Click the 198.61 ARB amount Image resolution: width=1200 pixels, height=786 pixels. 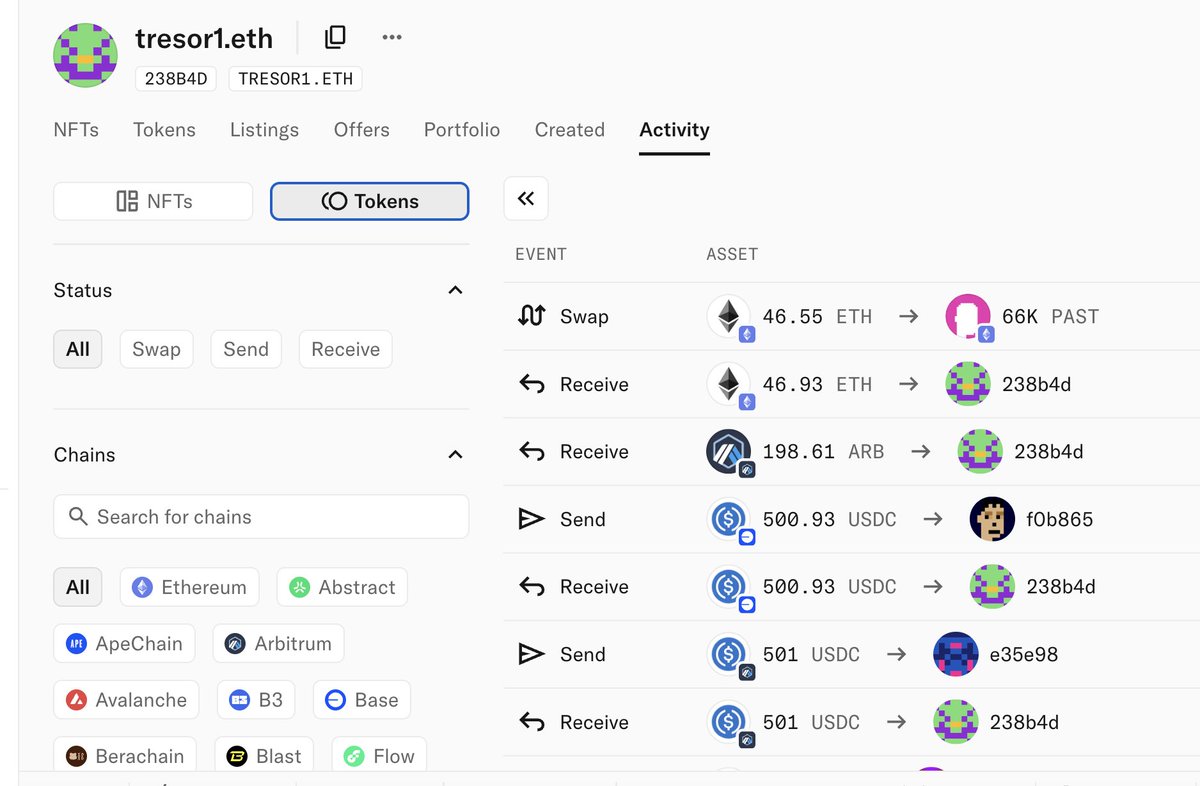pos(823,451)
